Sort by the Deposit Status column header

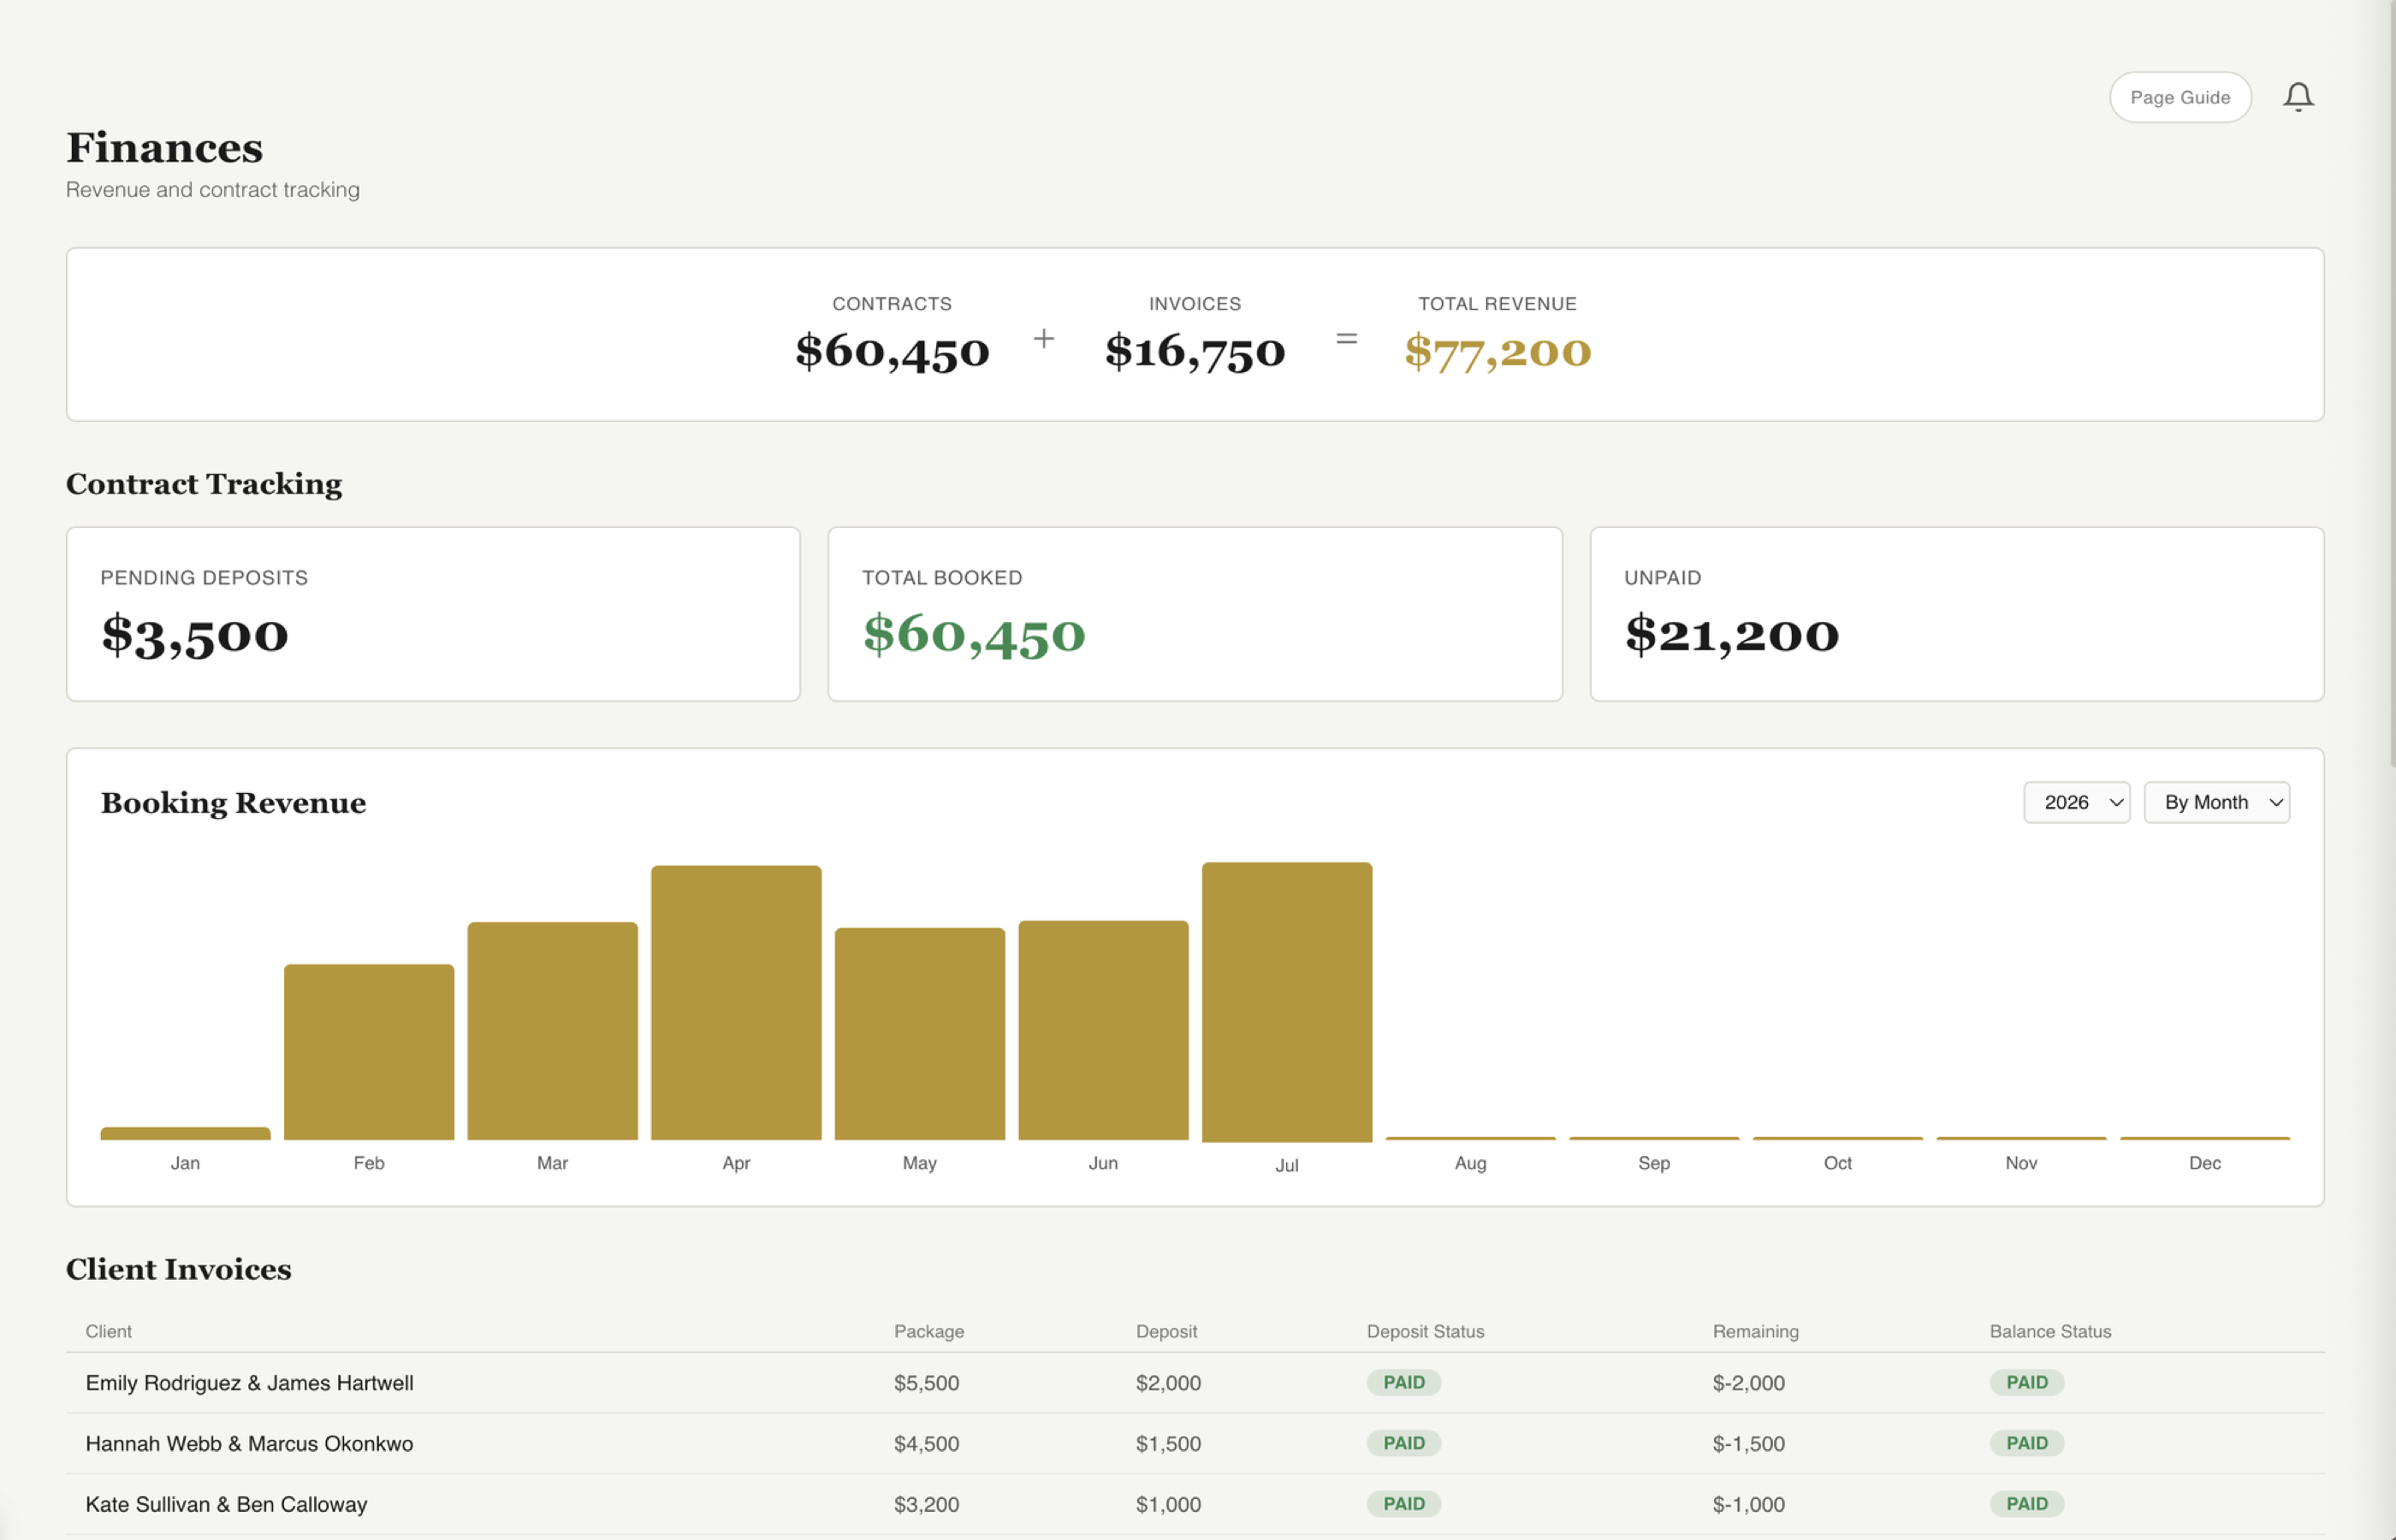click(1424, 1331)
